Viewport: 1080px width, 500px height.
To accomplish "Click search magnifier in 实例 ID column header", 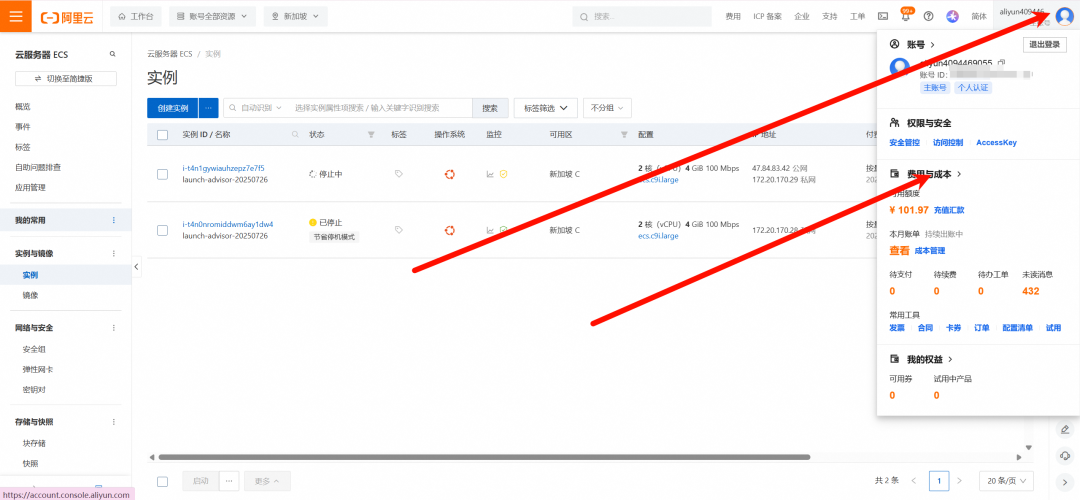I will pyautogui.click(x=295, y=134).
